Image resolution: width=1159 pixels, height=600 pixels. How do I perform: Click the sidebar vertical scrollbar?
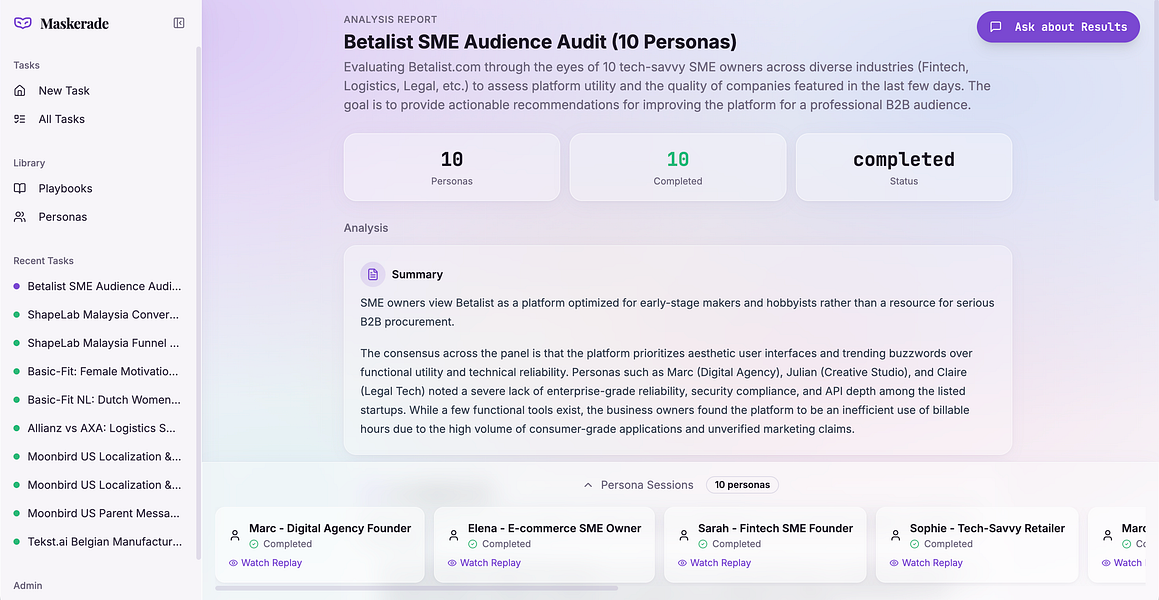click(198, 303)
